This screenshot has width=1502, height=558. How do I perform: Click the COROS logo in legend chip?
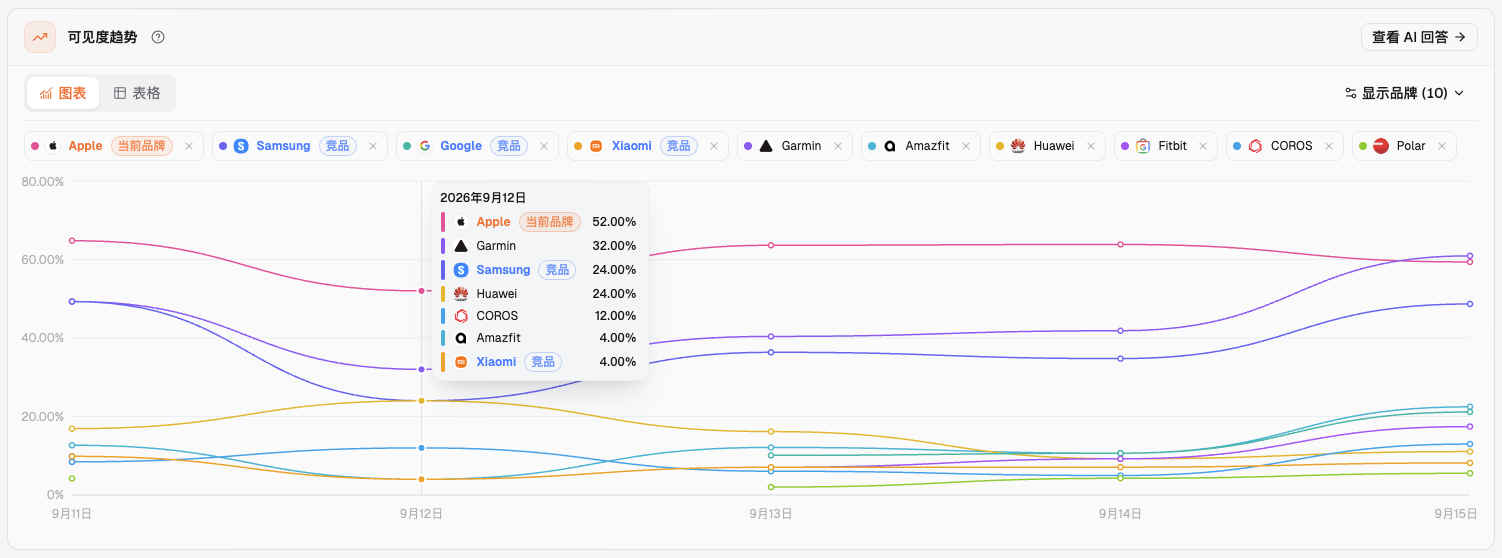[x=1255, y=146]
